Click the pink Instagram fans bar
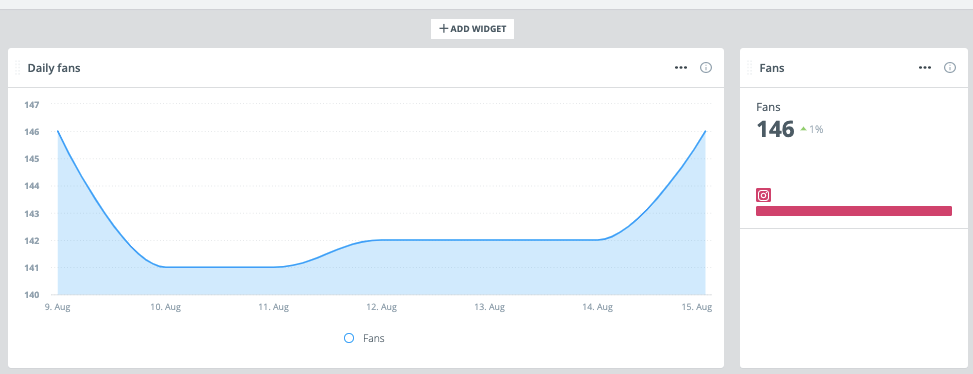Viewport: 973px width, 374px height. 853,211
